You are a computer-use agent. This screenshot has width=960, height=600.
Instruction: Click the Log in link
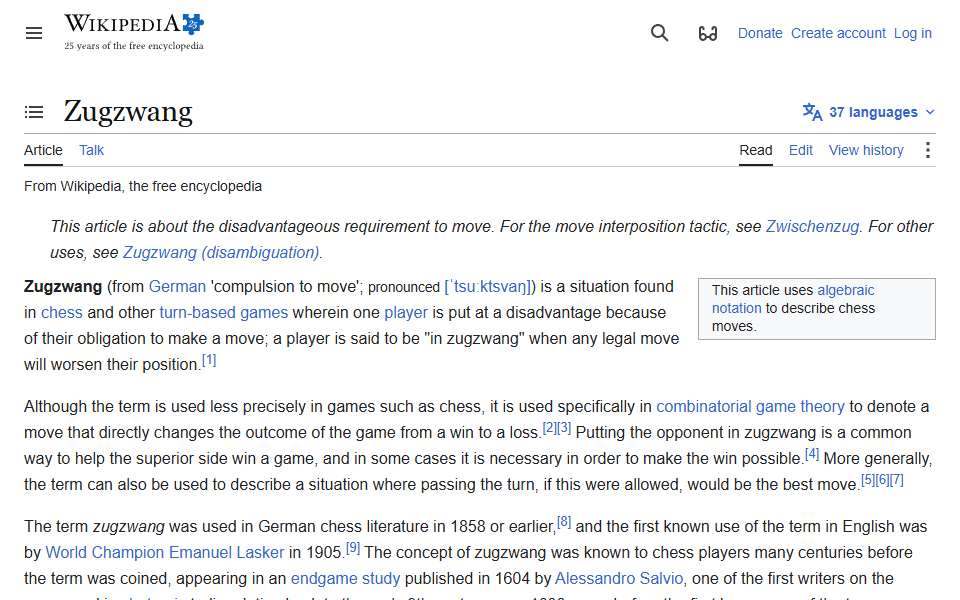912,33
